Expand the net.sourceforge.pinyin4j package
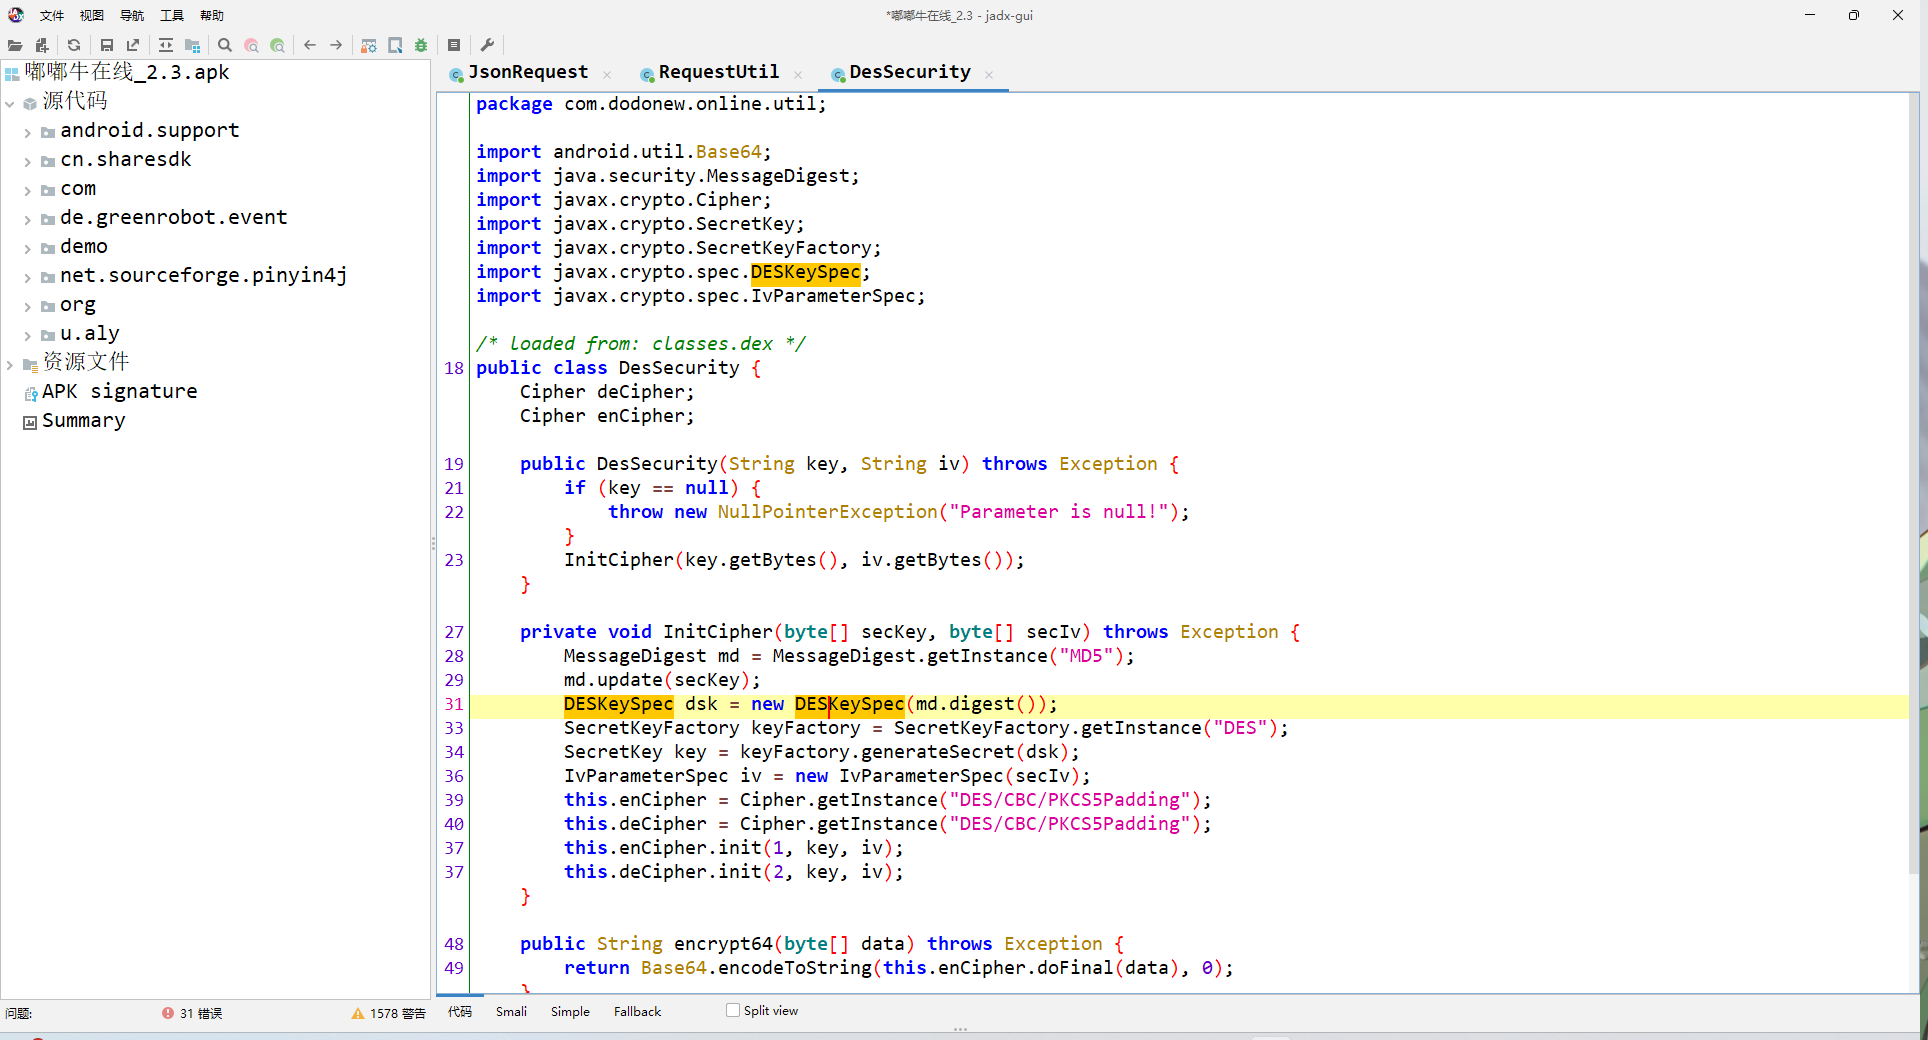The width and height of the screenshot is (1928, 1040). [27, 277]
